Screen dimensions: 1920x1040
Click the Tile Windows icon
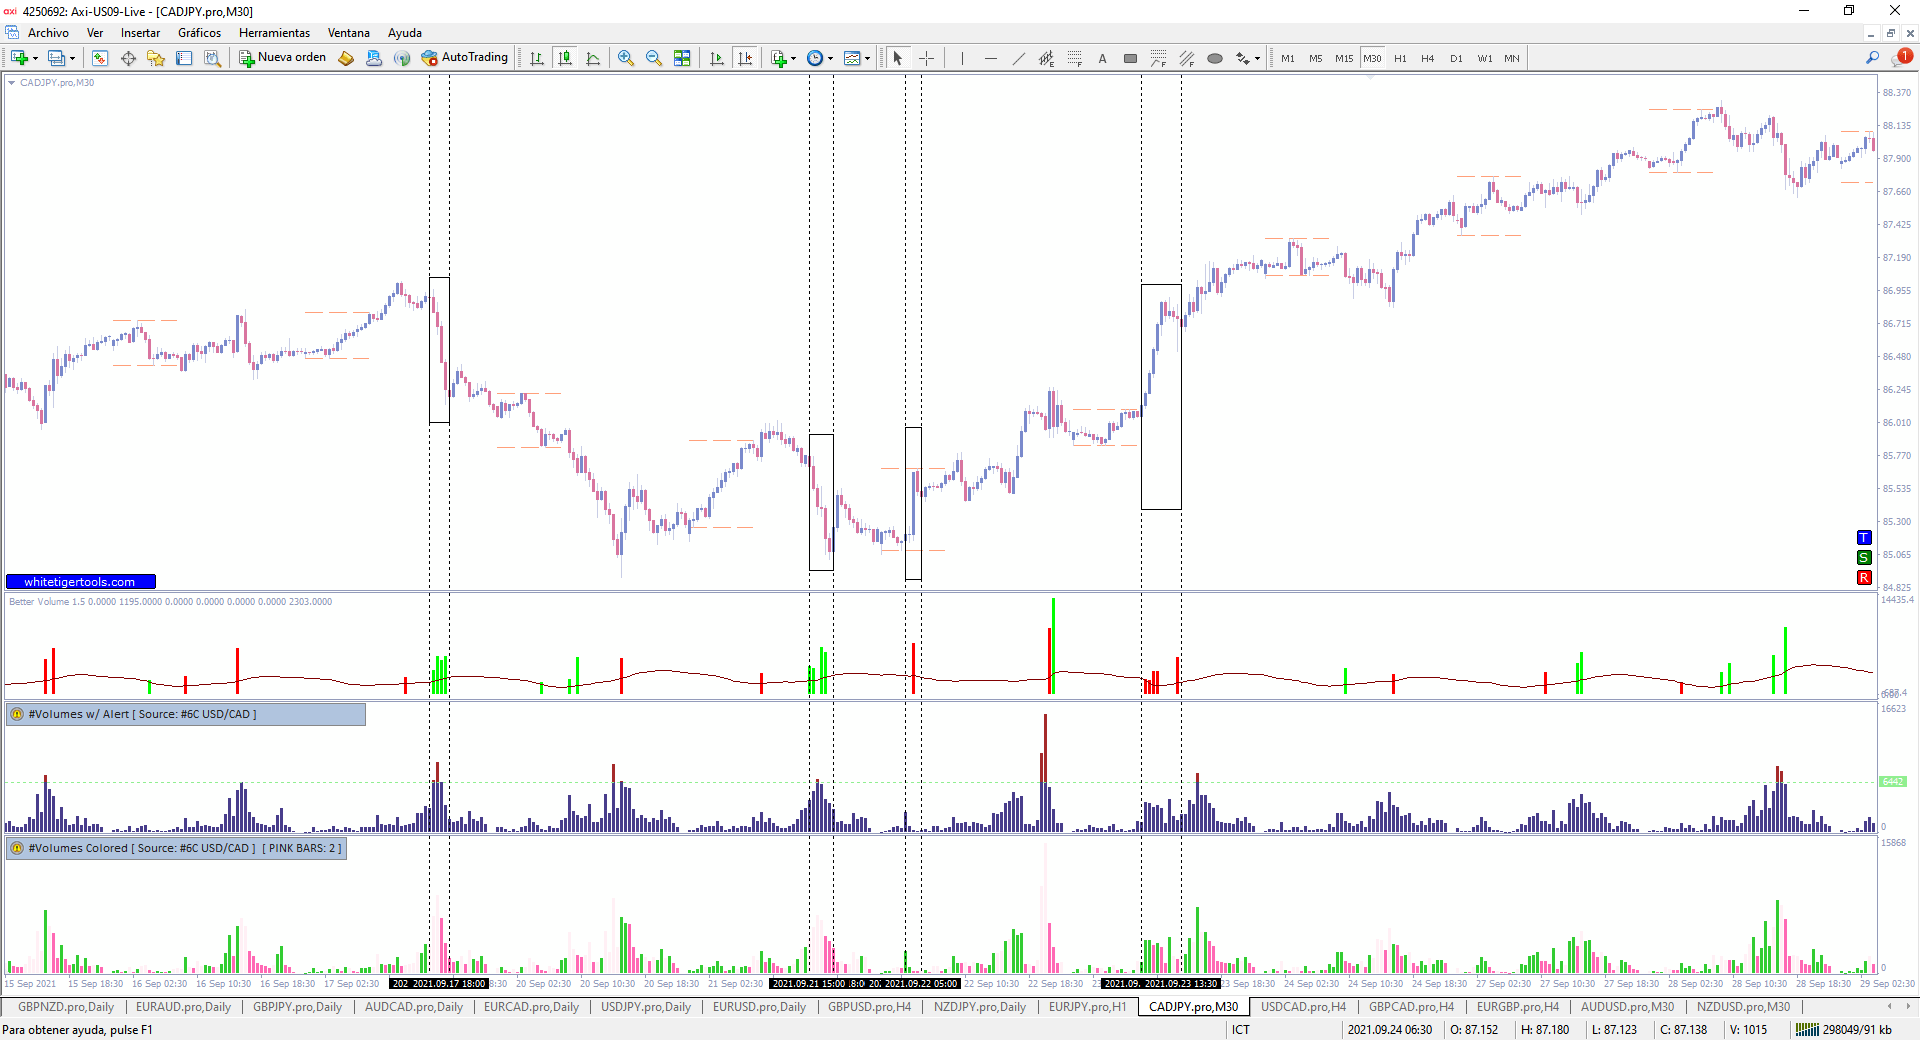pos(682,58)
